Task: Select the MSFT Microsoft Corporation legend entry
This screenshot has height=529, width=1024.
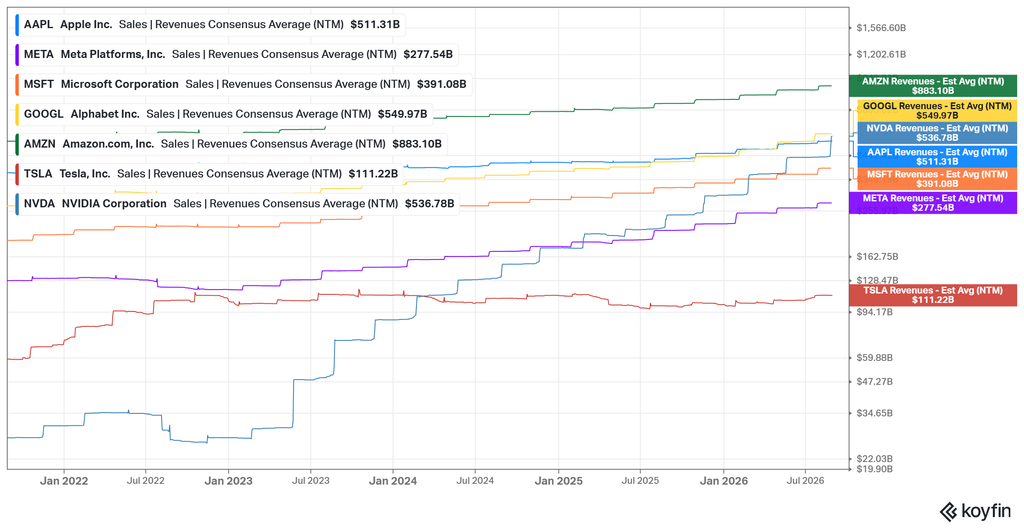Action: click(x=243, y=84)
